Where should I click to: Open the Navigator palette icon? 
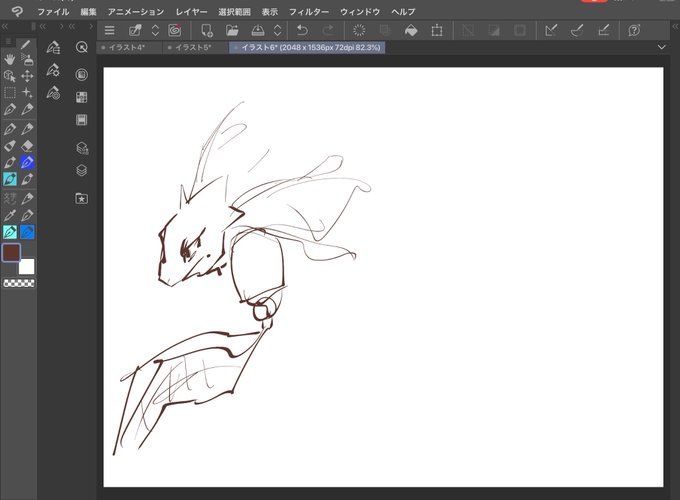point(82,47)
